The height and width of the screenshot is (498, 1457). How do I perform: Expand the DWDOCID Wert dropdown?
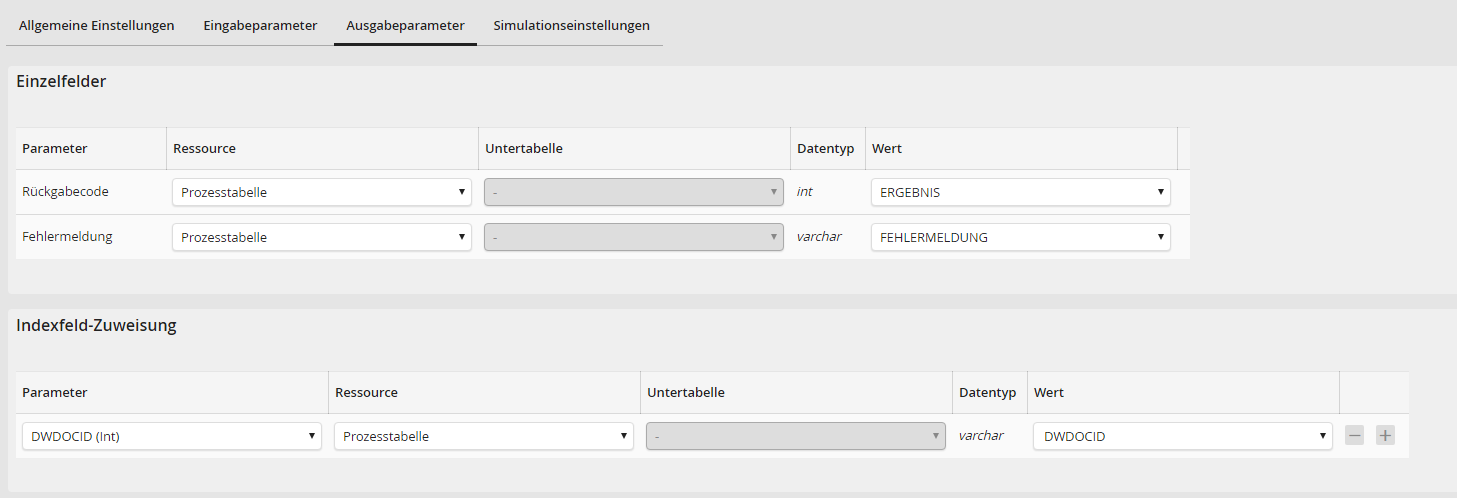(x=1182, y=436)
